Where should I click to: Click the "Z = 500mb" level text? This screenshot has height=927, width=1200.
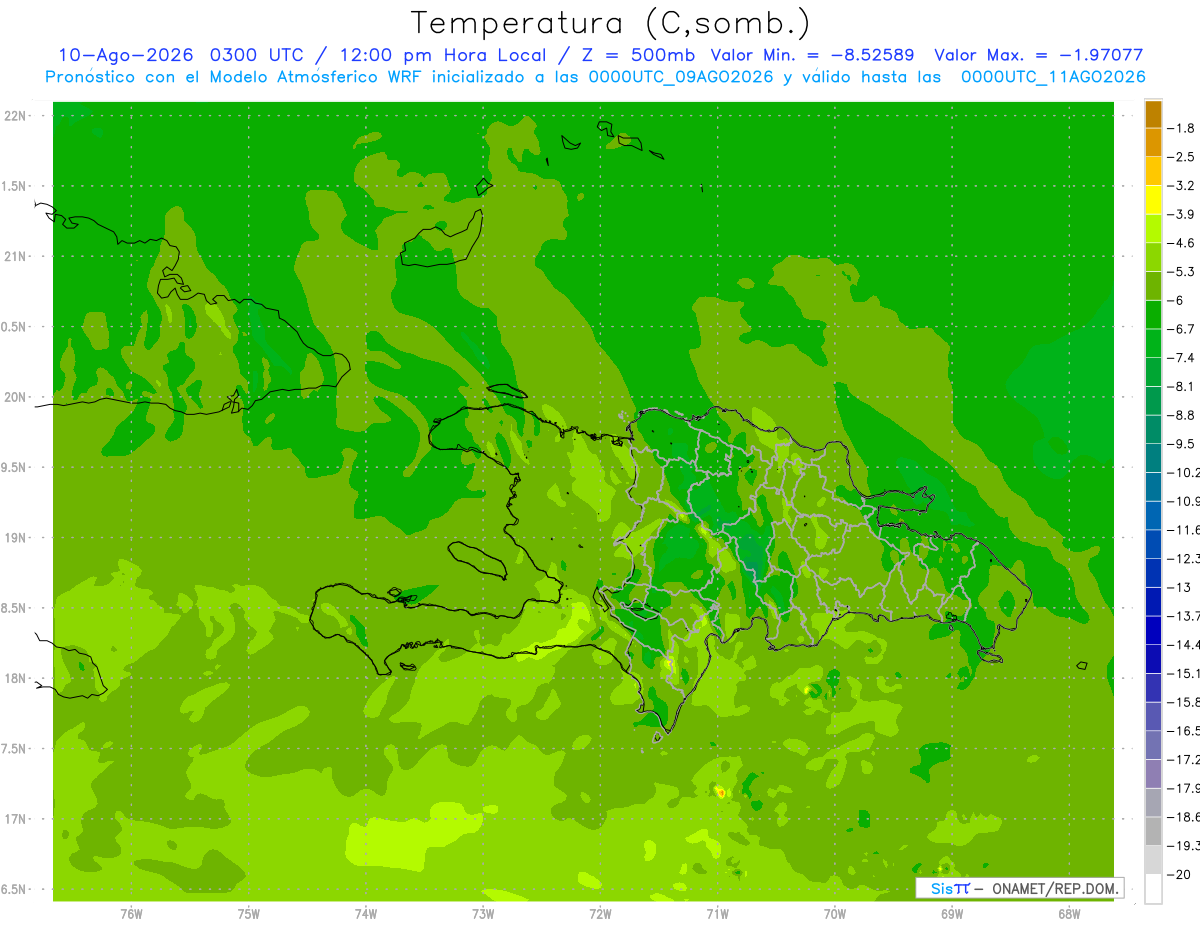(x=639, y=55)
